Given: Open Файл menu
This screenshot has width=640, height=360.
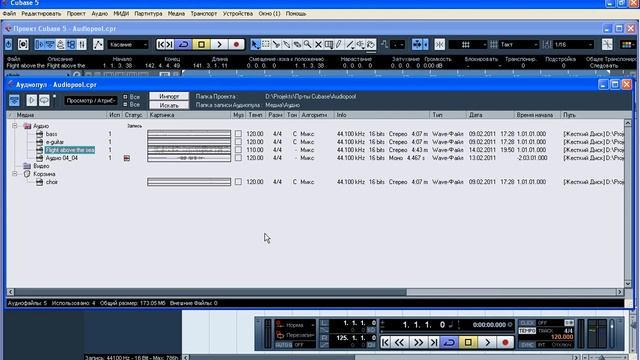Looking at the screenshot, I should [x=9, y=13].
